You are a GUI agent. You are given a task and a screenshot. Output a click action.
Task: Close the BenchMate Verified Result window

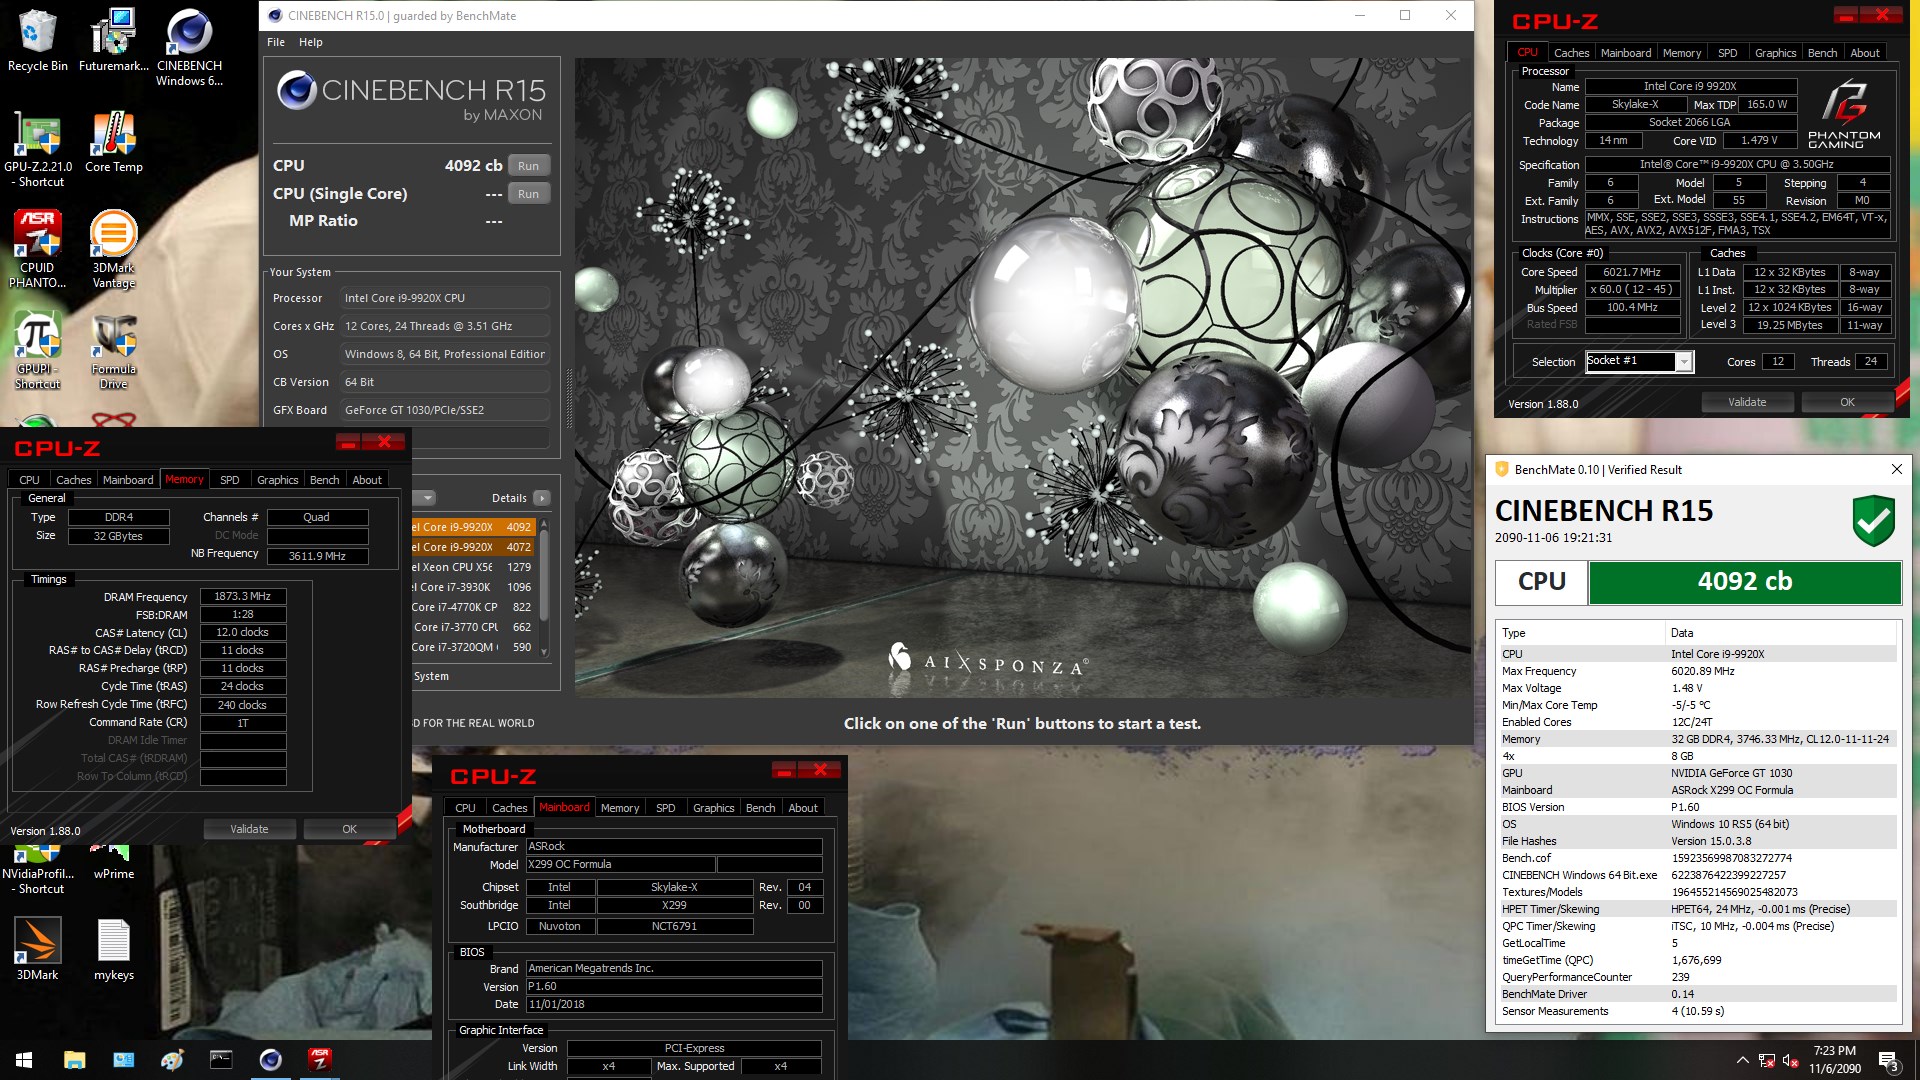pyautogui.click(x=1896, y=469)
